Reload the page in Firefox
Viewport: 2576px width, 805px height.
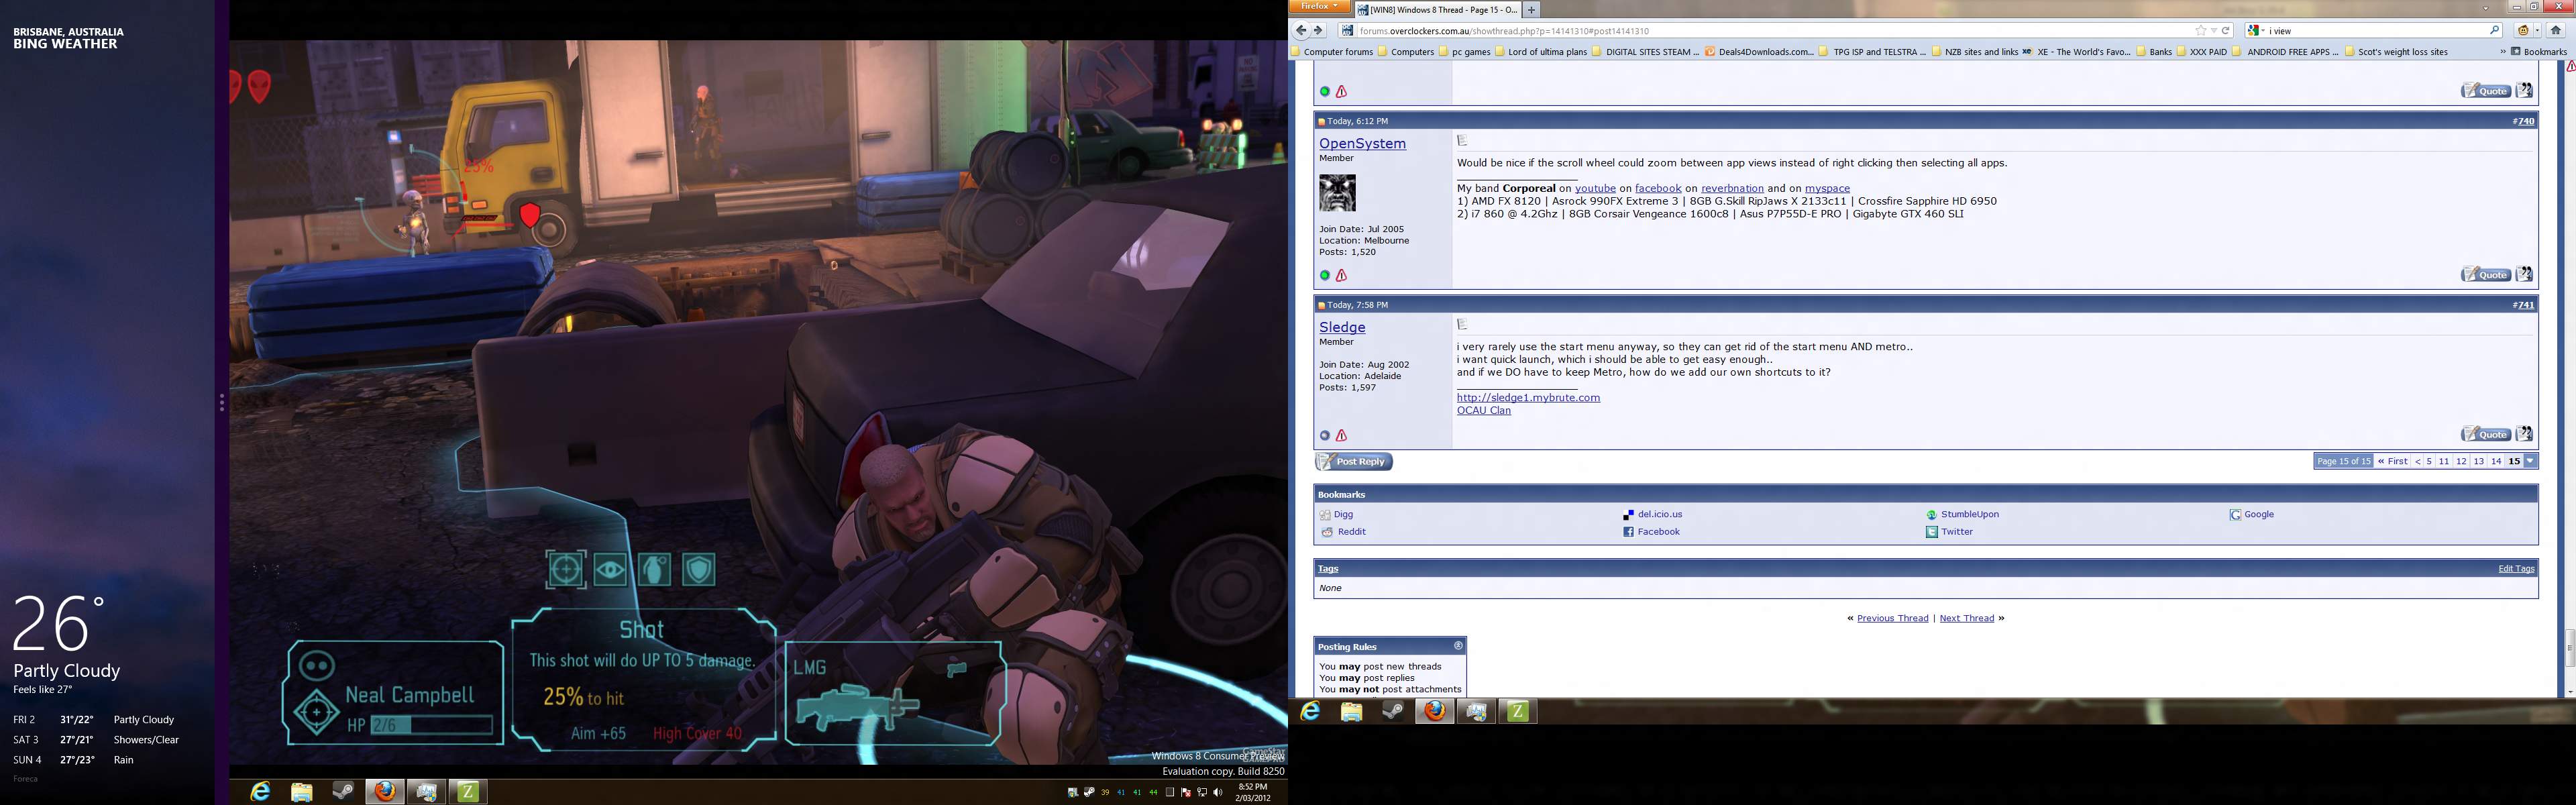point(2226,31)
